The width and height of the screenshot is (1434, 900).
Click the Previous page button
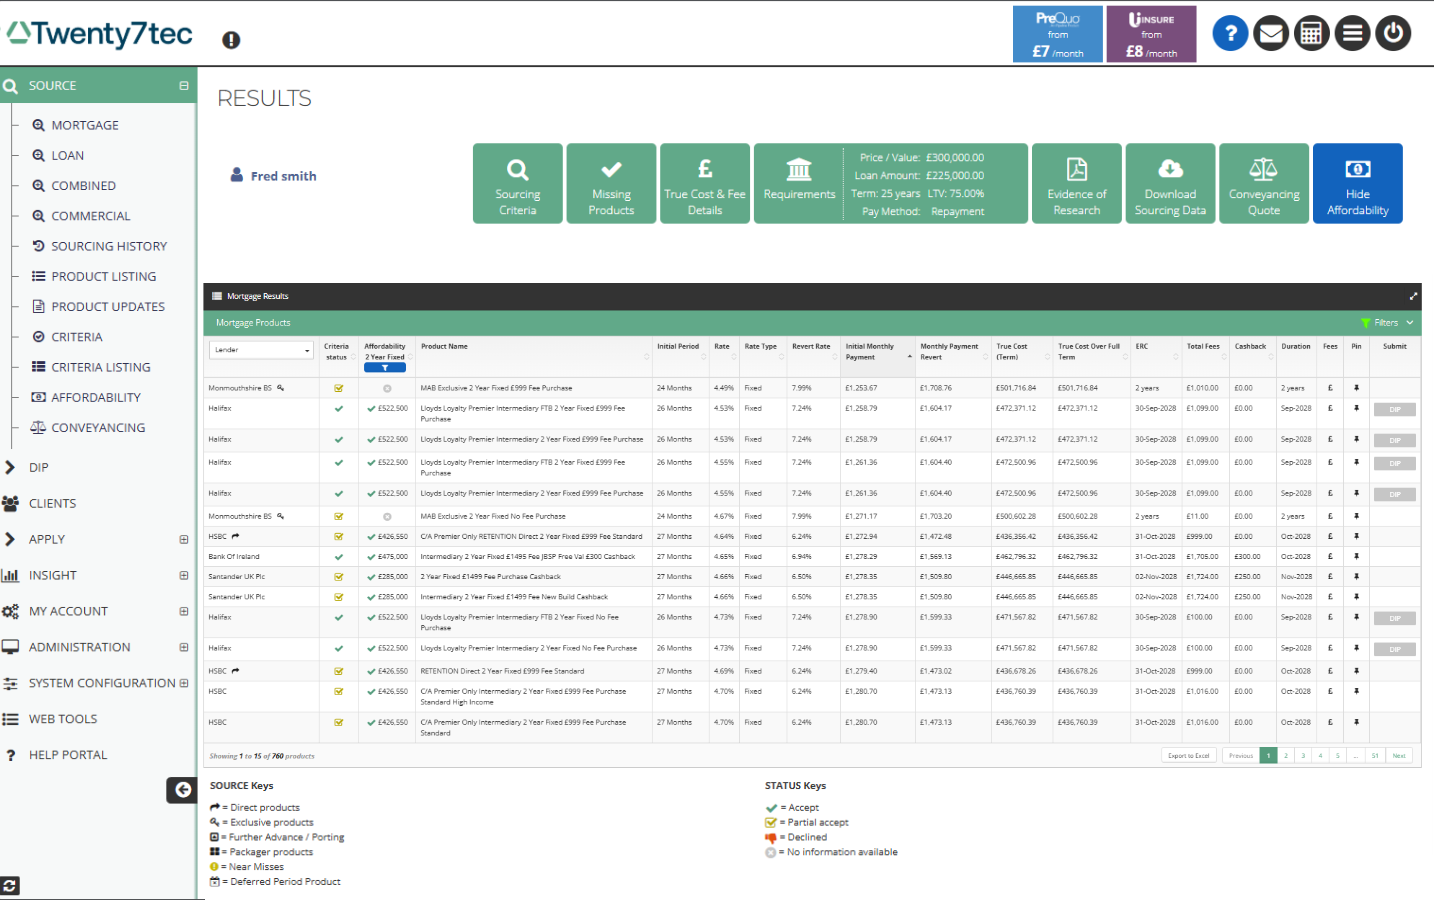tap(1241, 756)
